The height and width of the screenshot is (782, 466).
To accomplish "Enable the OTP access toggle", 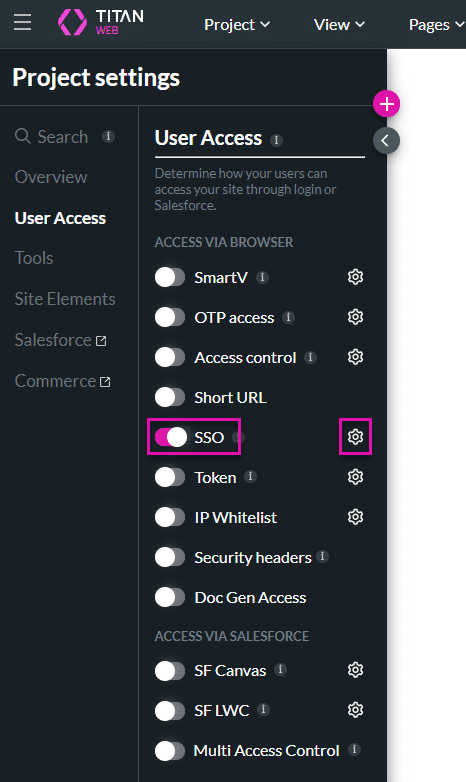I will tap(170, 317).
